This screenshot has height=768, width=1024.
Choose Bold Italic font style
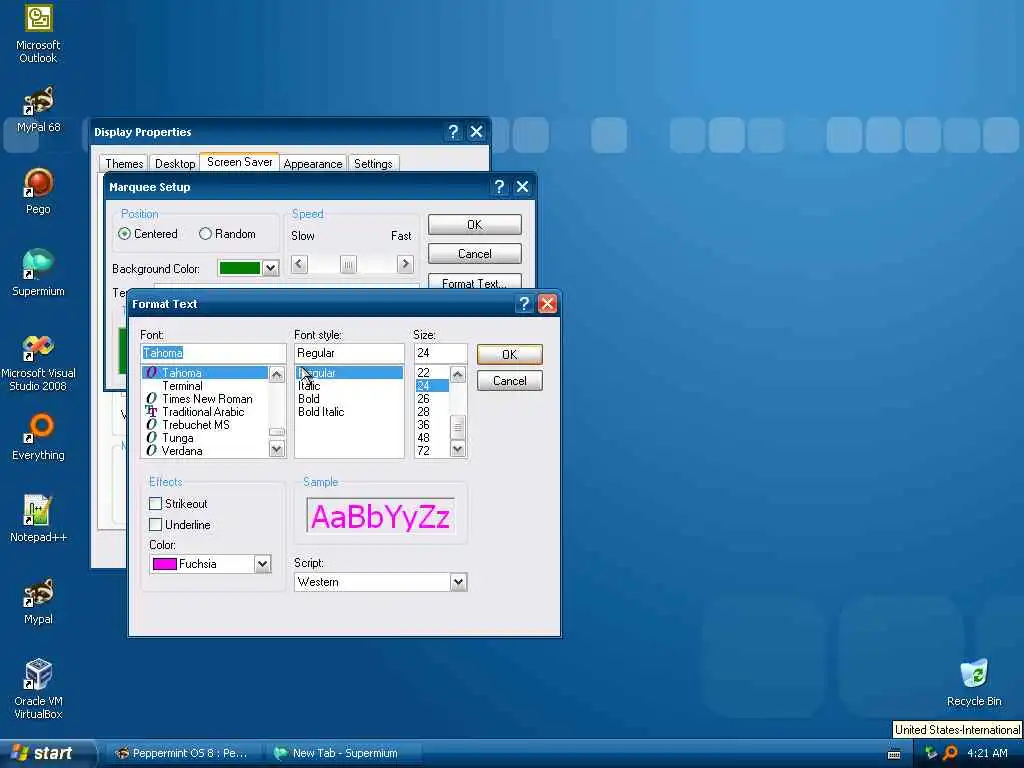[x=321, y=412]
